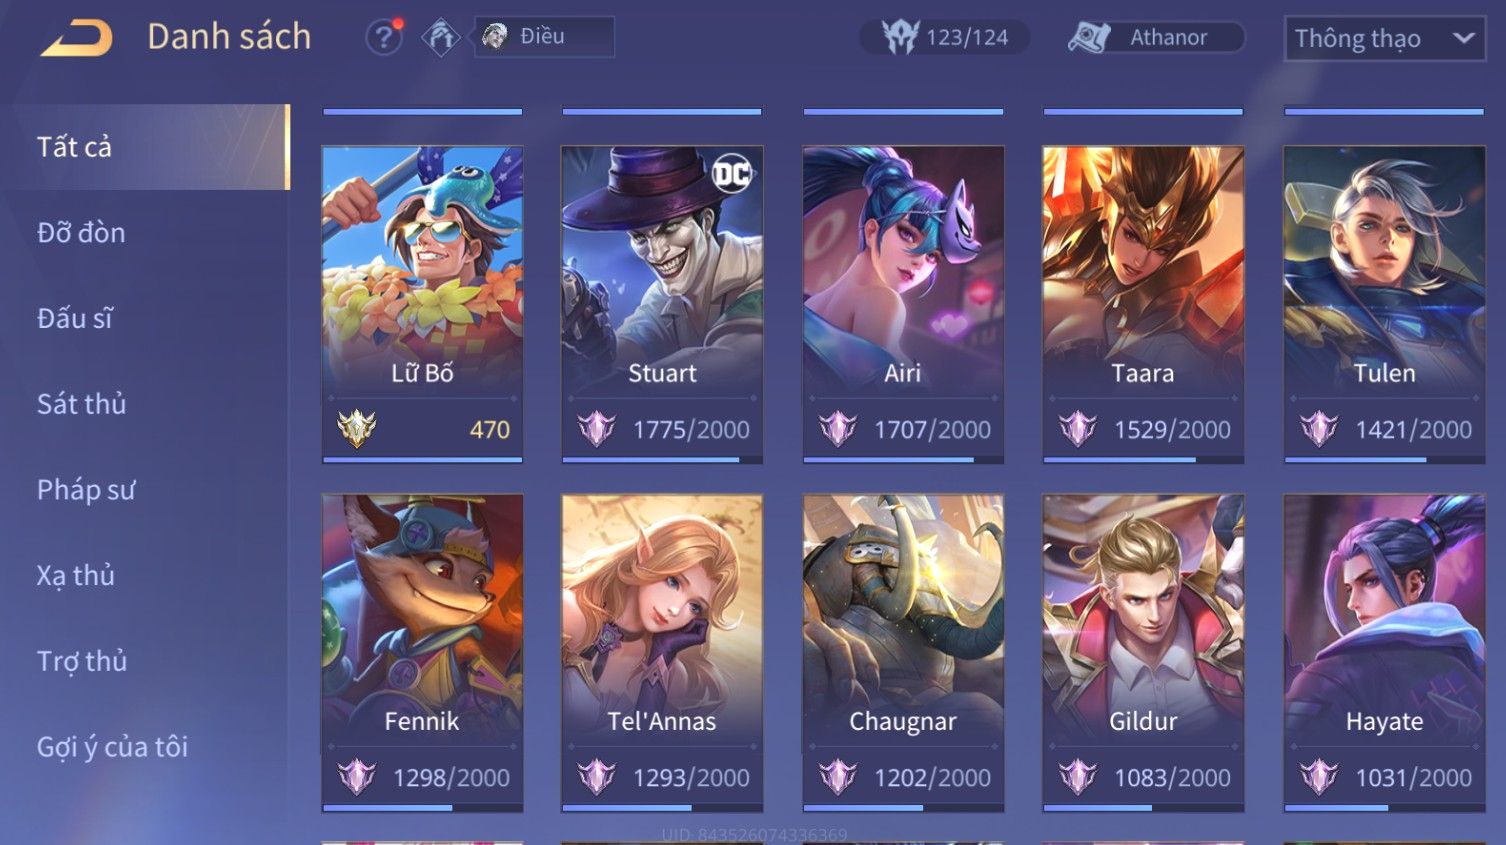Open the Athanor scroll icon

(1089, 38)
